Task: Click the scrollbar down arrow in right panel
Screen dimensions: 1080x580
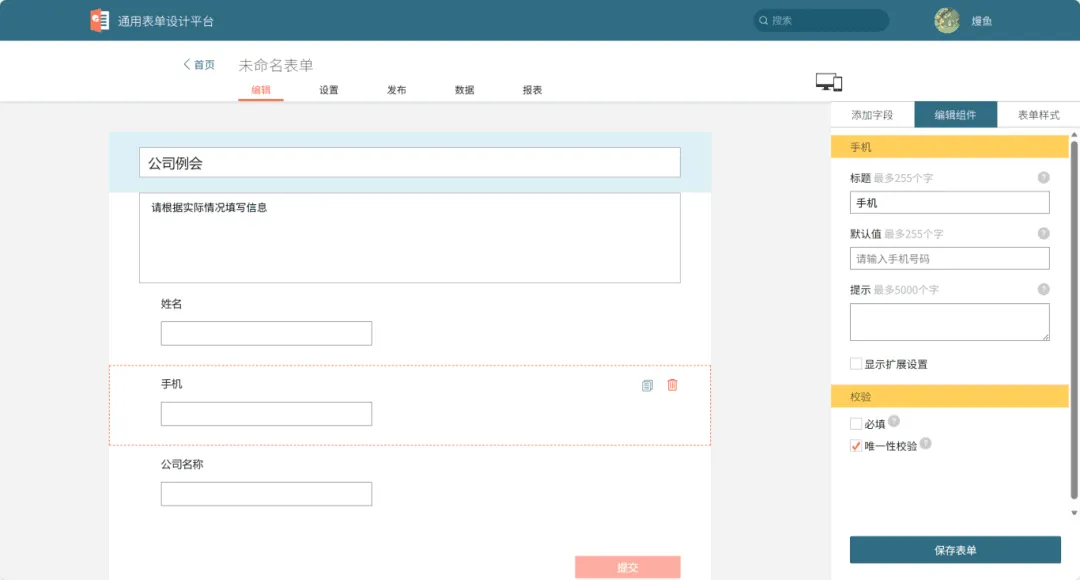Action: (1074, 513)
